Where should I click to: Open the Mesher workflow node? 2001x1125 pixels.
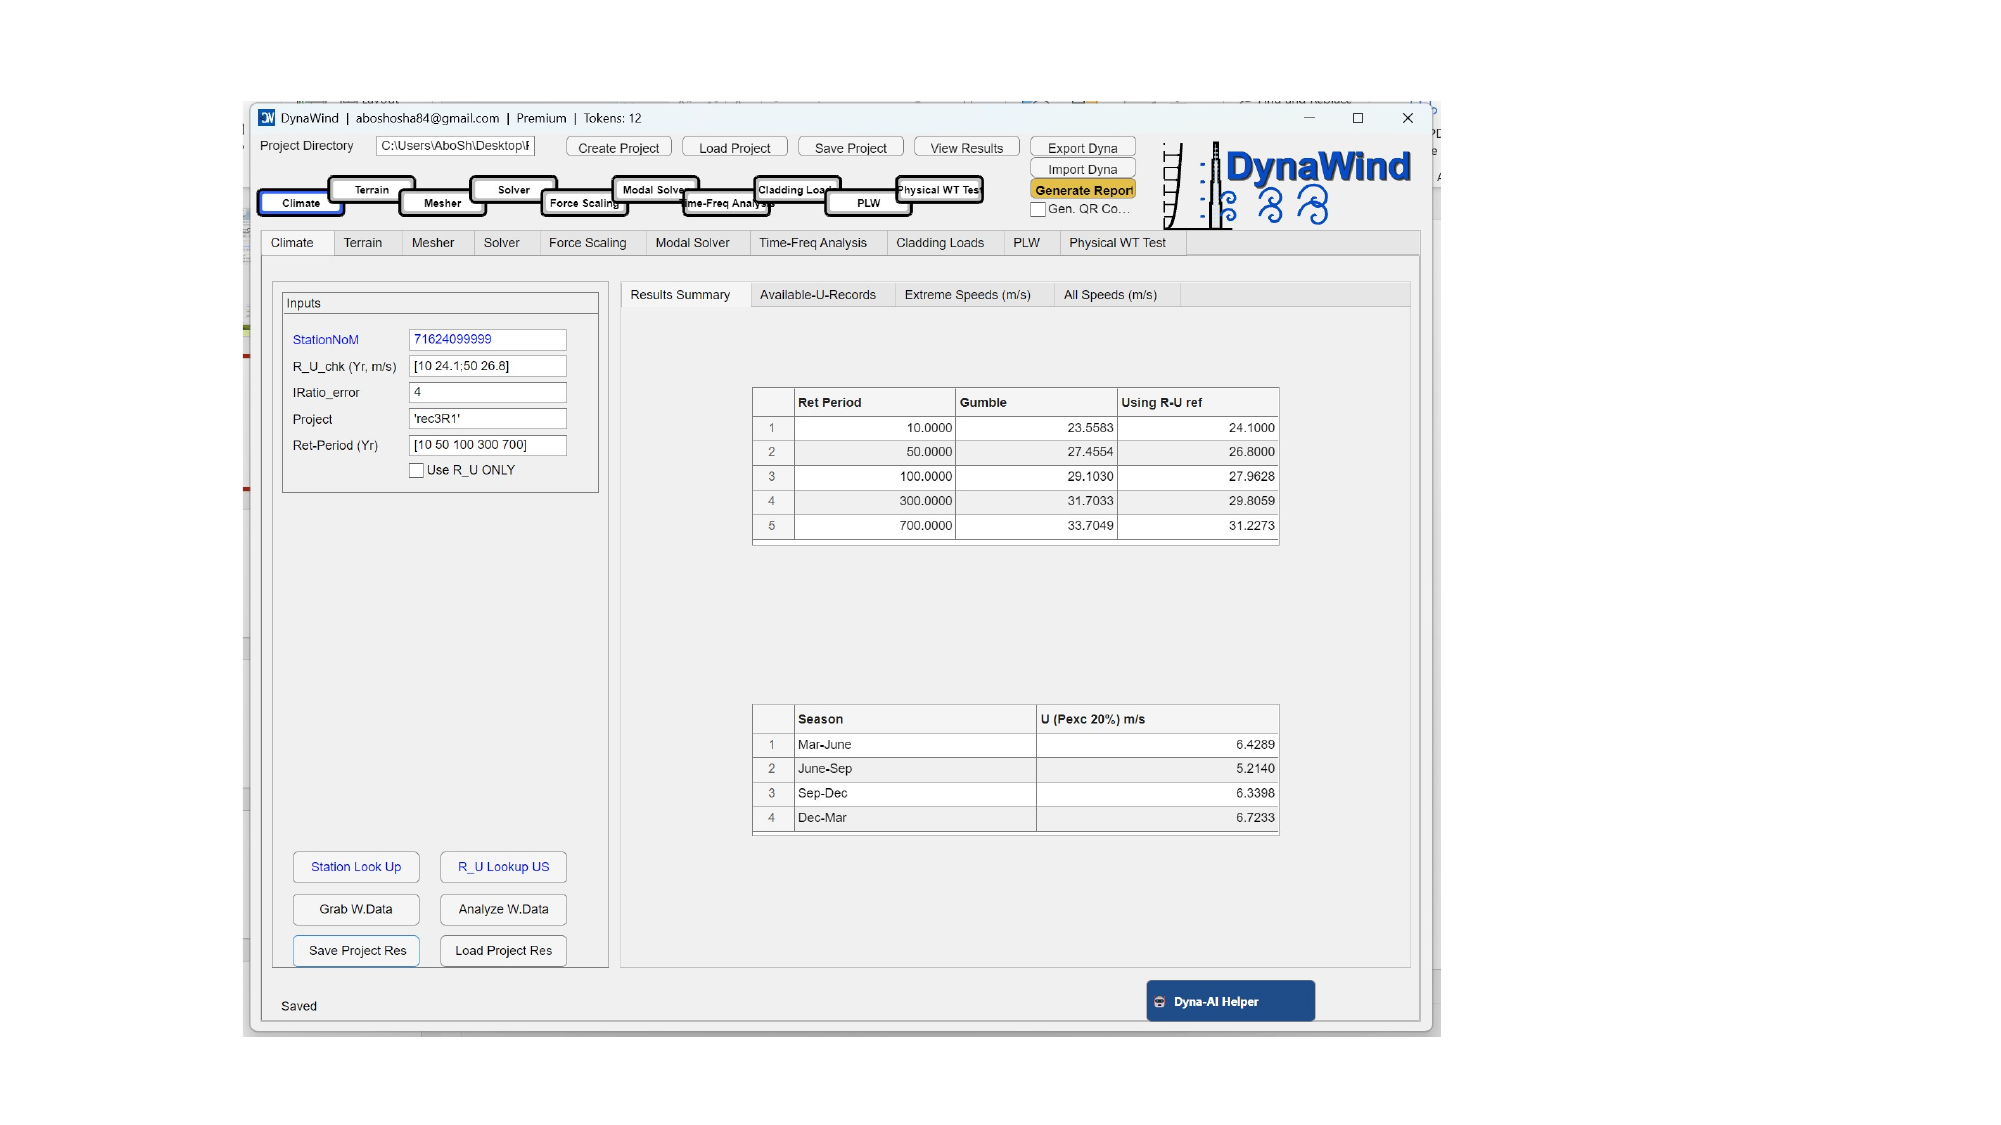(440, 203)
